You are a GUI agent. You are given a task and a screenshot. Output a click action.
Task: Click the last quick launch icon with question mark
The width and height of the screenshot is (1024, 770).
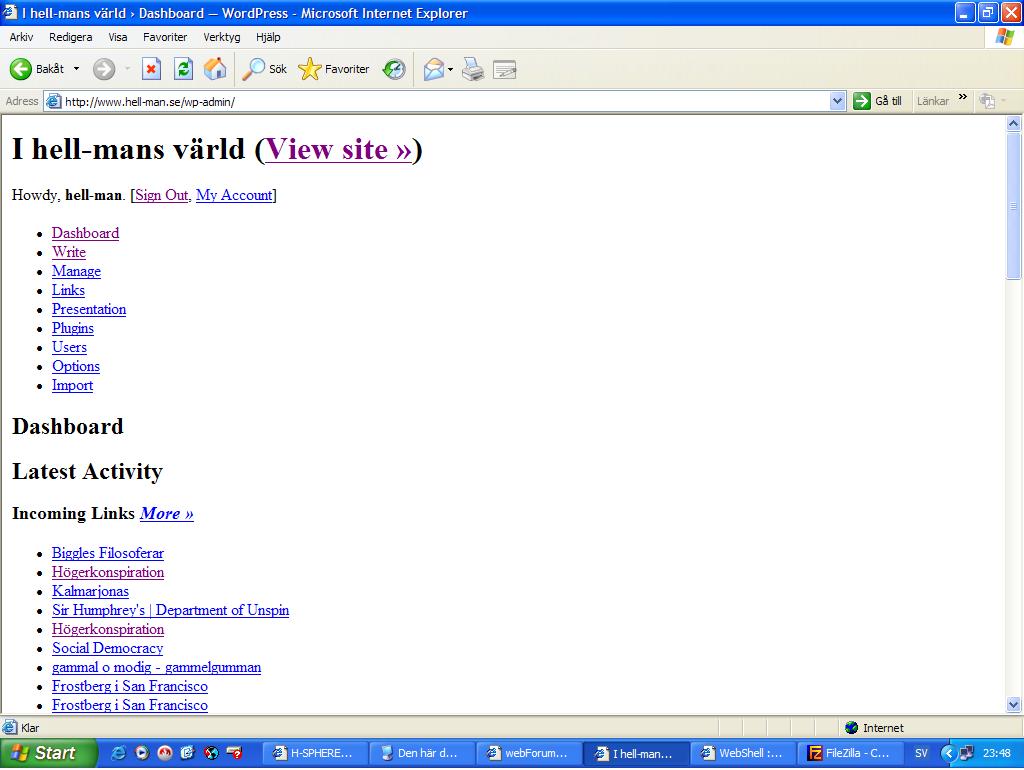(234, 753)
